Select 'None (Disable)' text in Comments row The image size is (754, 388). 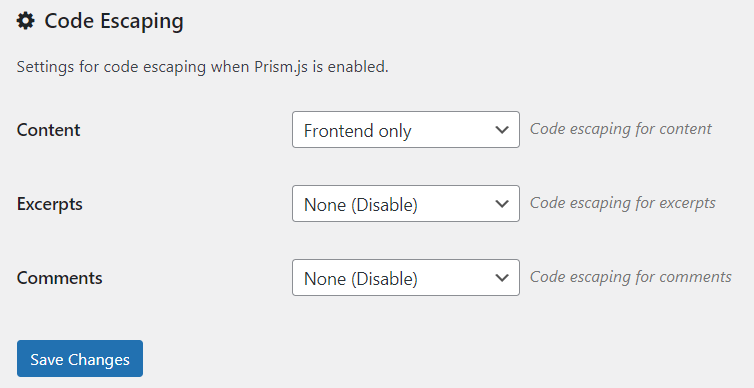coord(361,279)
